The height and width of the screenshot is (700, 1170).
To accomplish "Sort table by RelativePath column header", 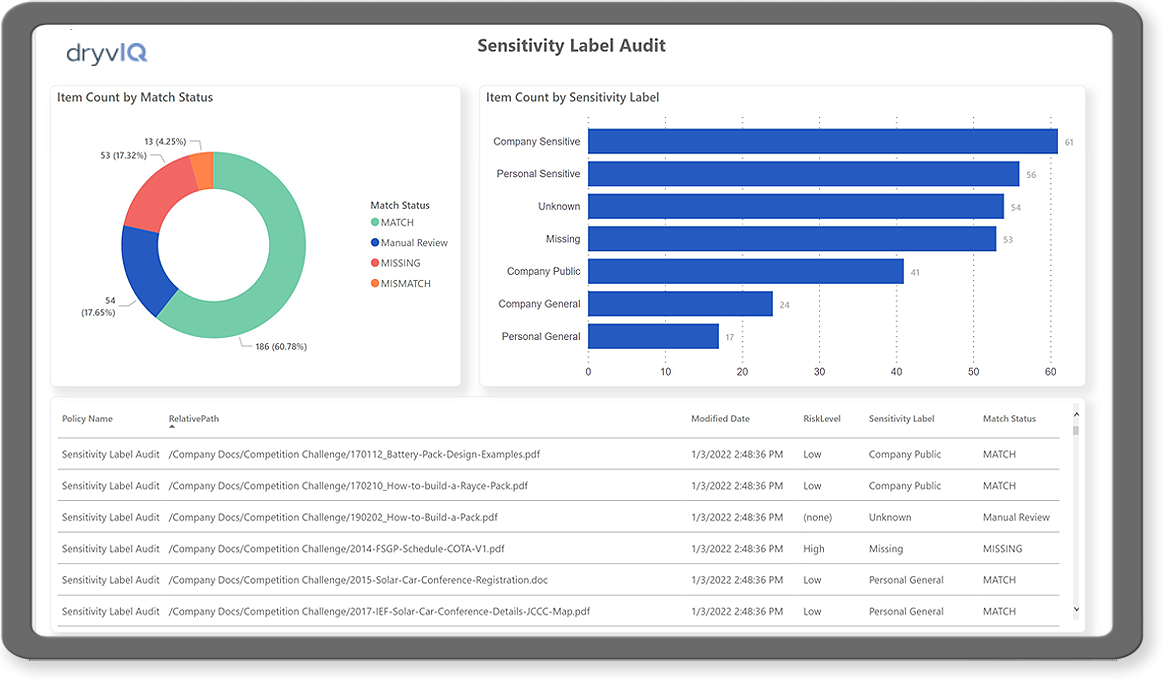I will [x=193, y=419].
